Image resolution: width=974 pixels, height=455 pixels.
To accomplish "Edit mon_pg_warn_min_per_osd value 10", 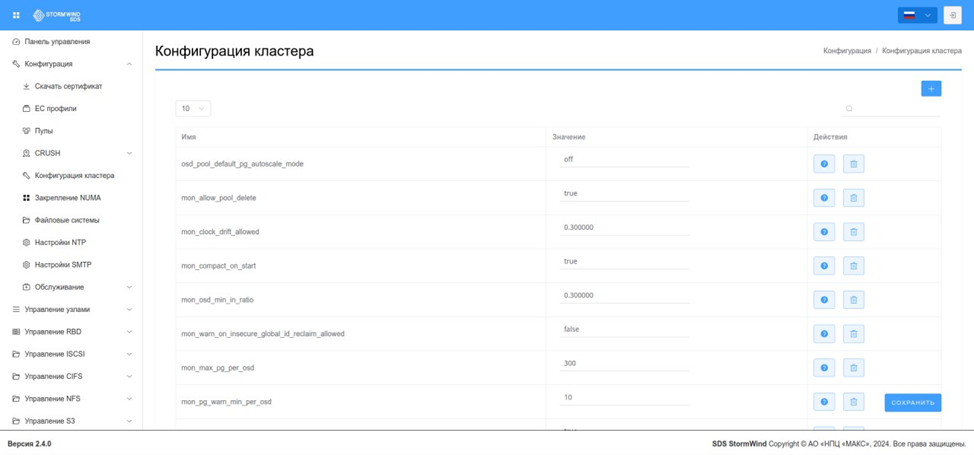I will tap(624, 397).
